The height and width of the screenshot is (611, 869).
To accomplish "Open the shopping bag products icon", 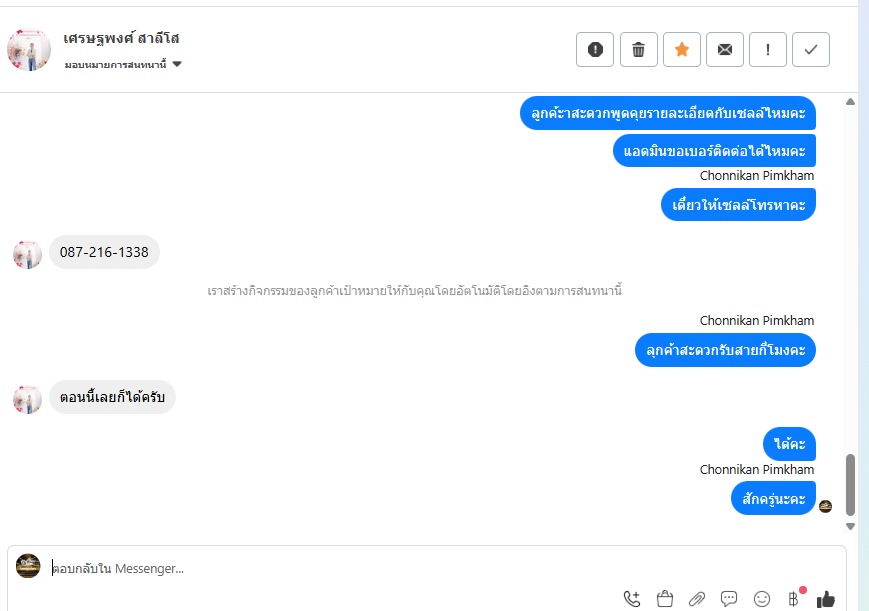I will click(x=664, y=599).
